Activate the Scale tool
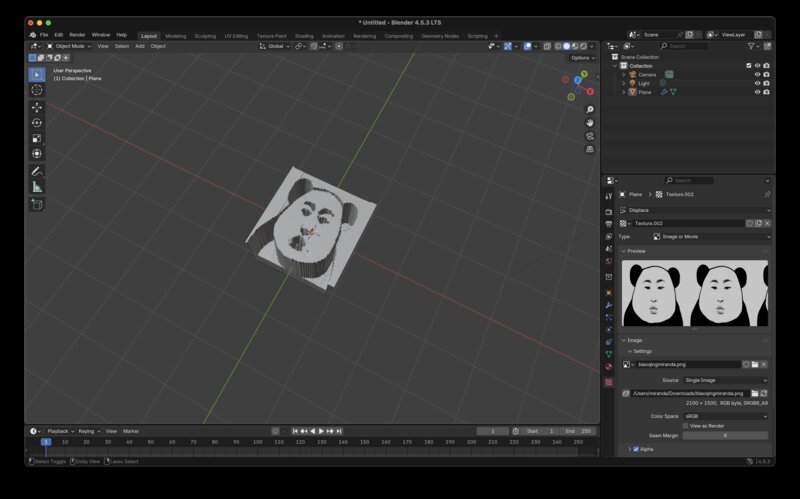 [37, 138]
